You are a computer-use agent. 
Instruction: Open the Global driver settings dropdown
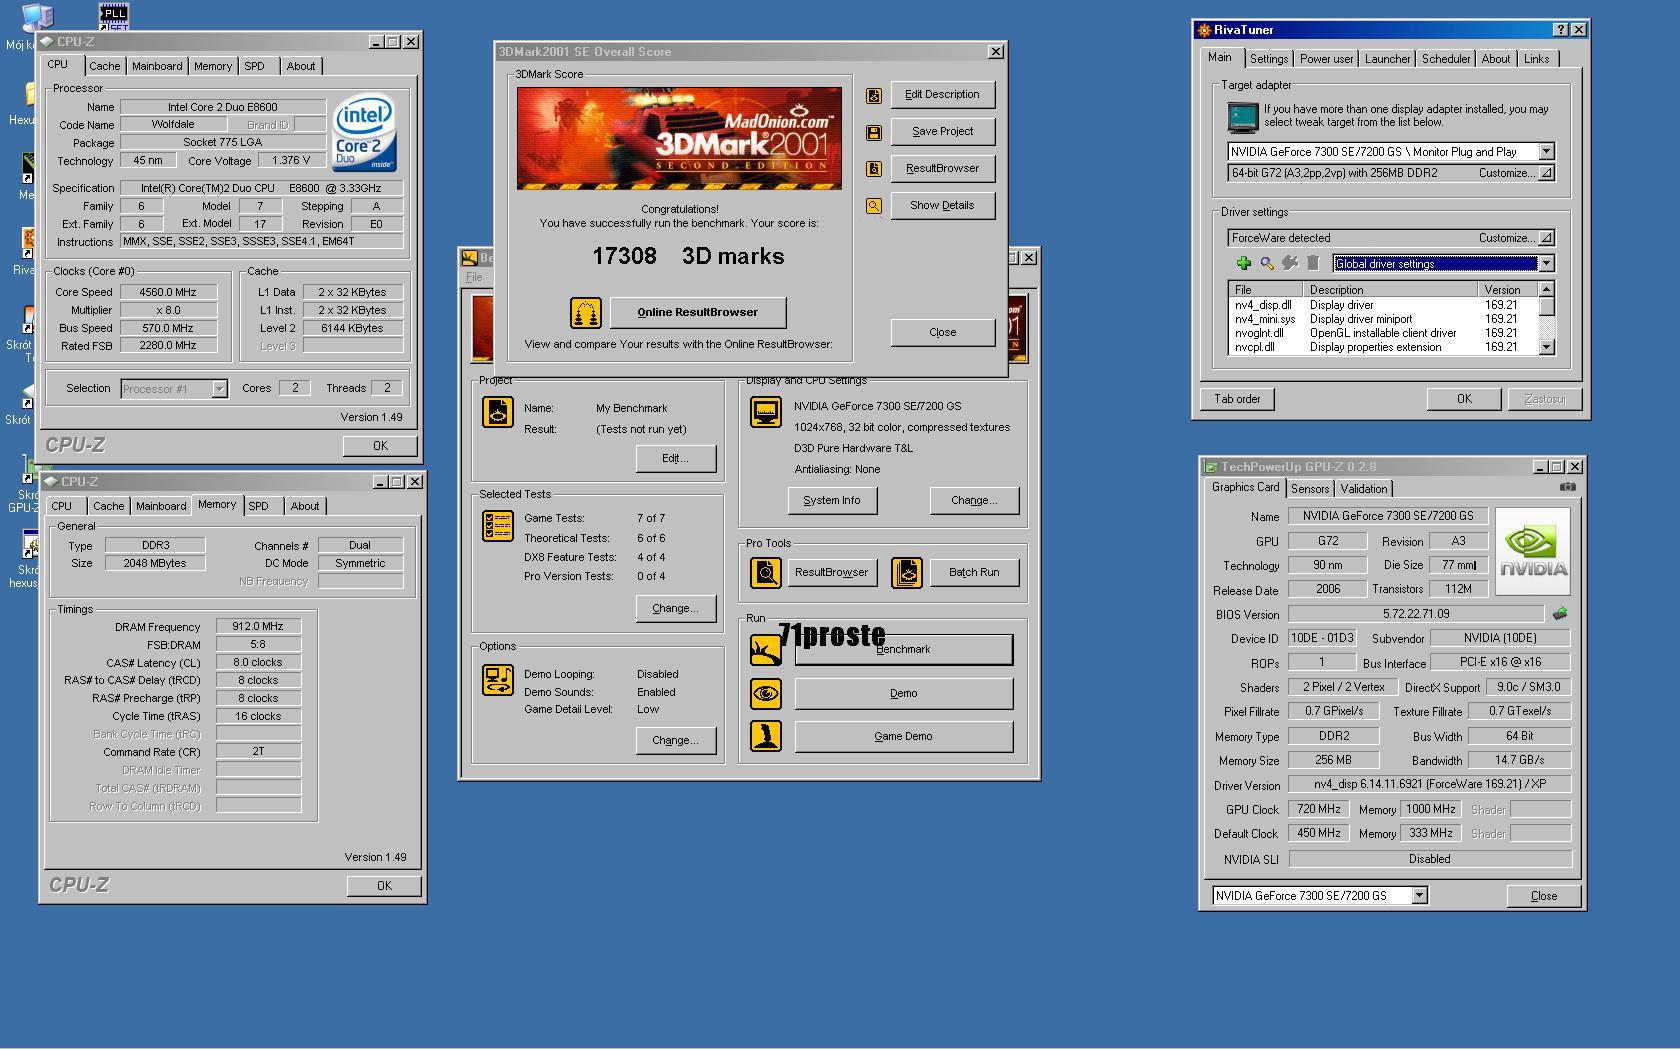pos(1546,264)
